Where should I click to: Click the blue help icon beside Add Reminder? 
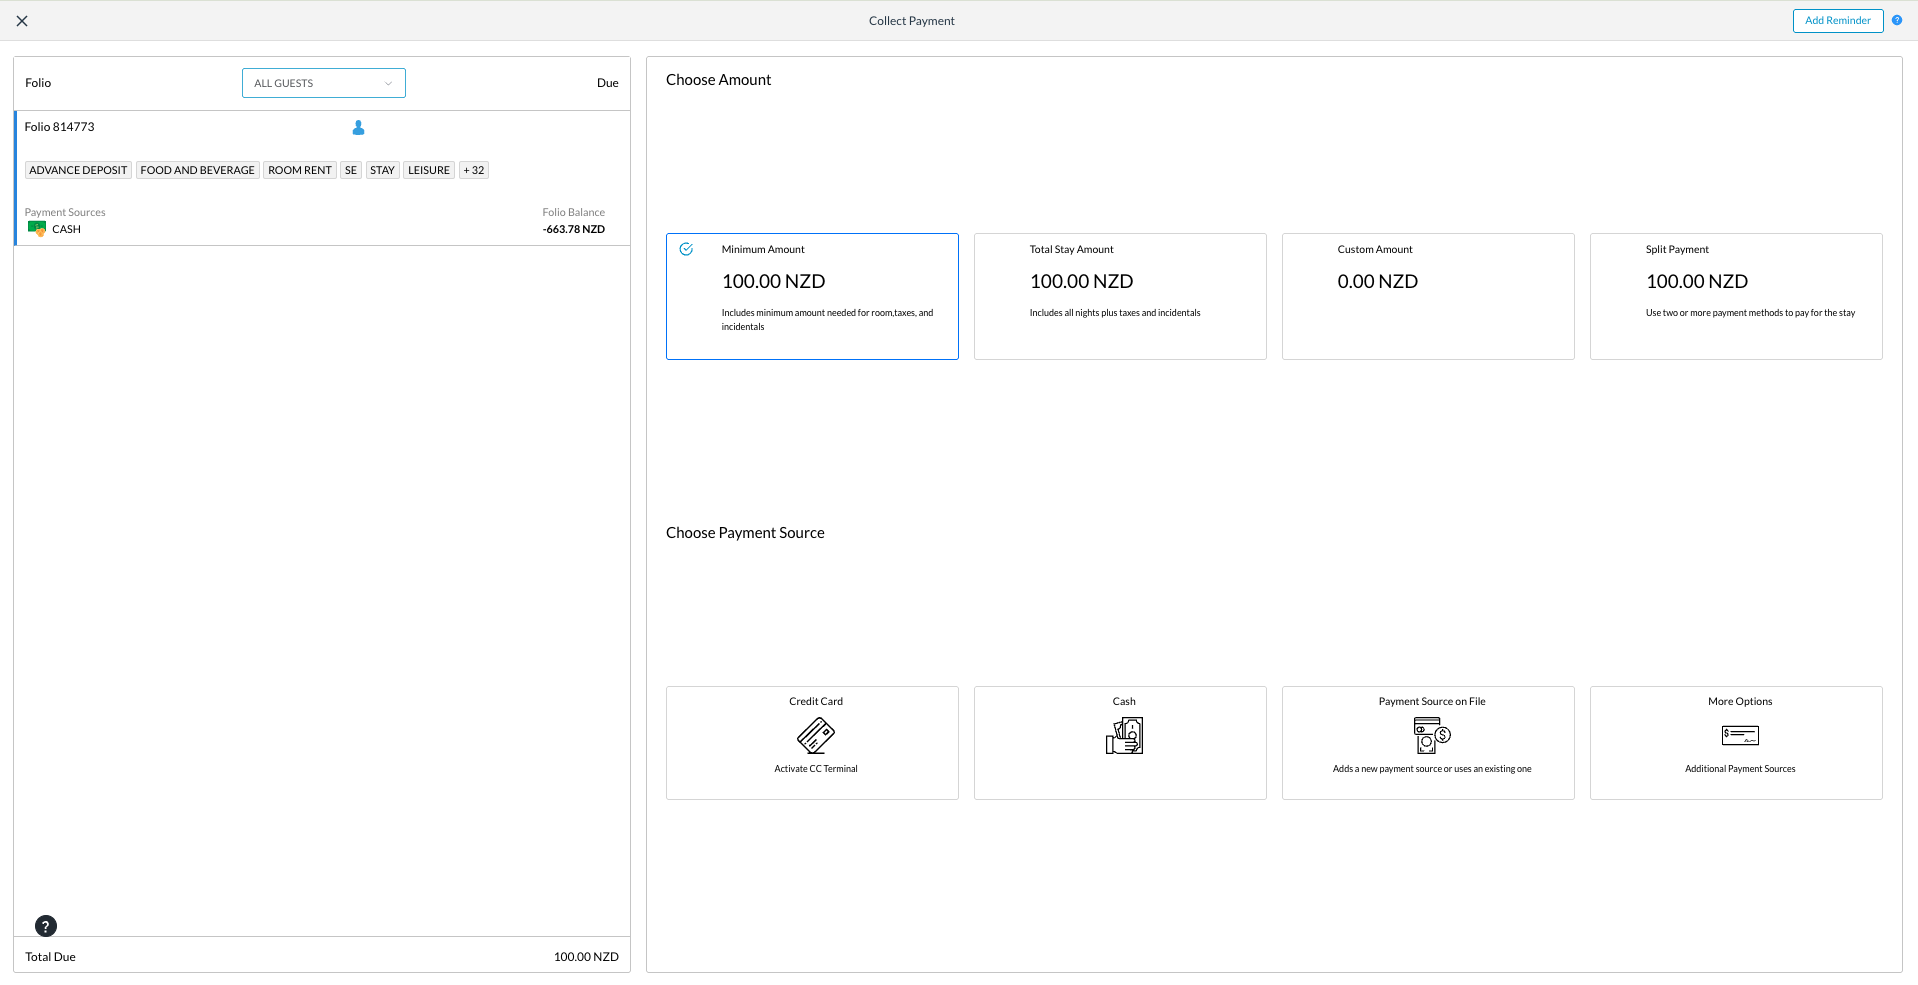1896,21
